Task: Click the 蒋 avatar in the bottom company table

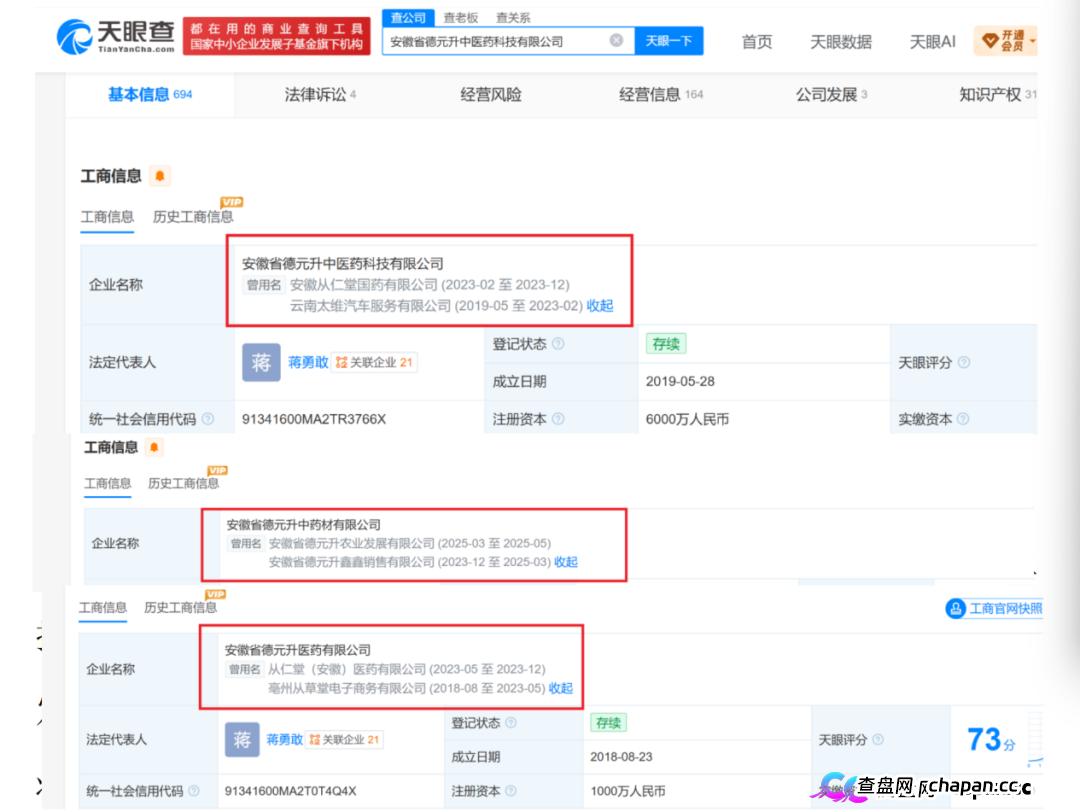Action: tap(242, 740)
